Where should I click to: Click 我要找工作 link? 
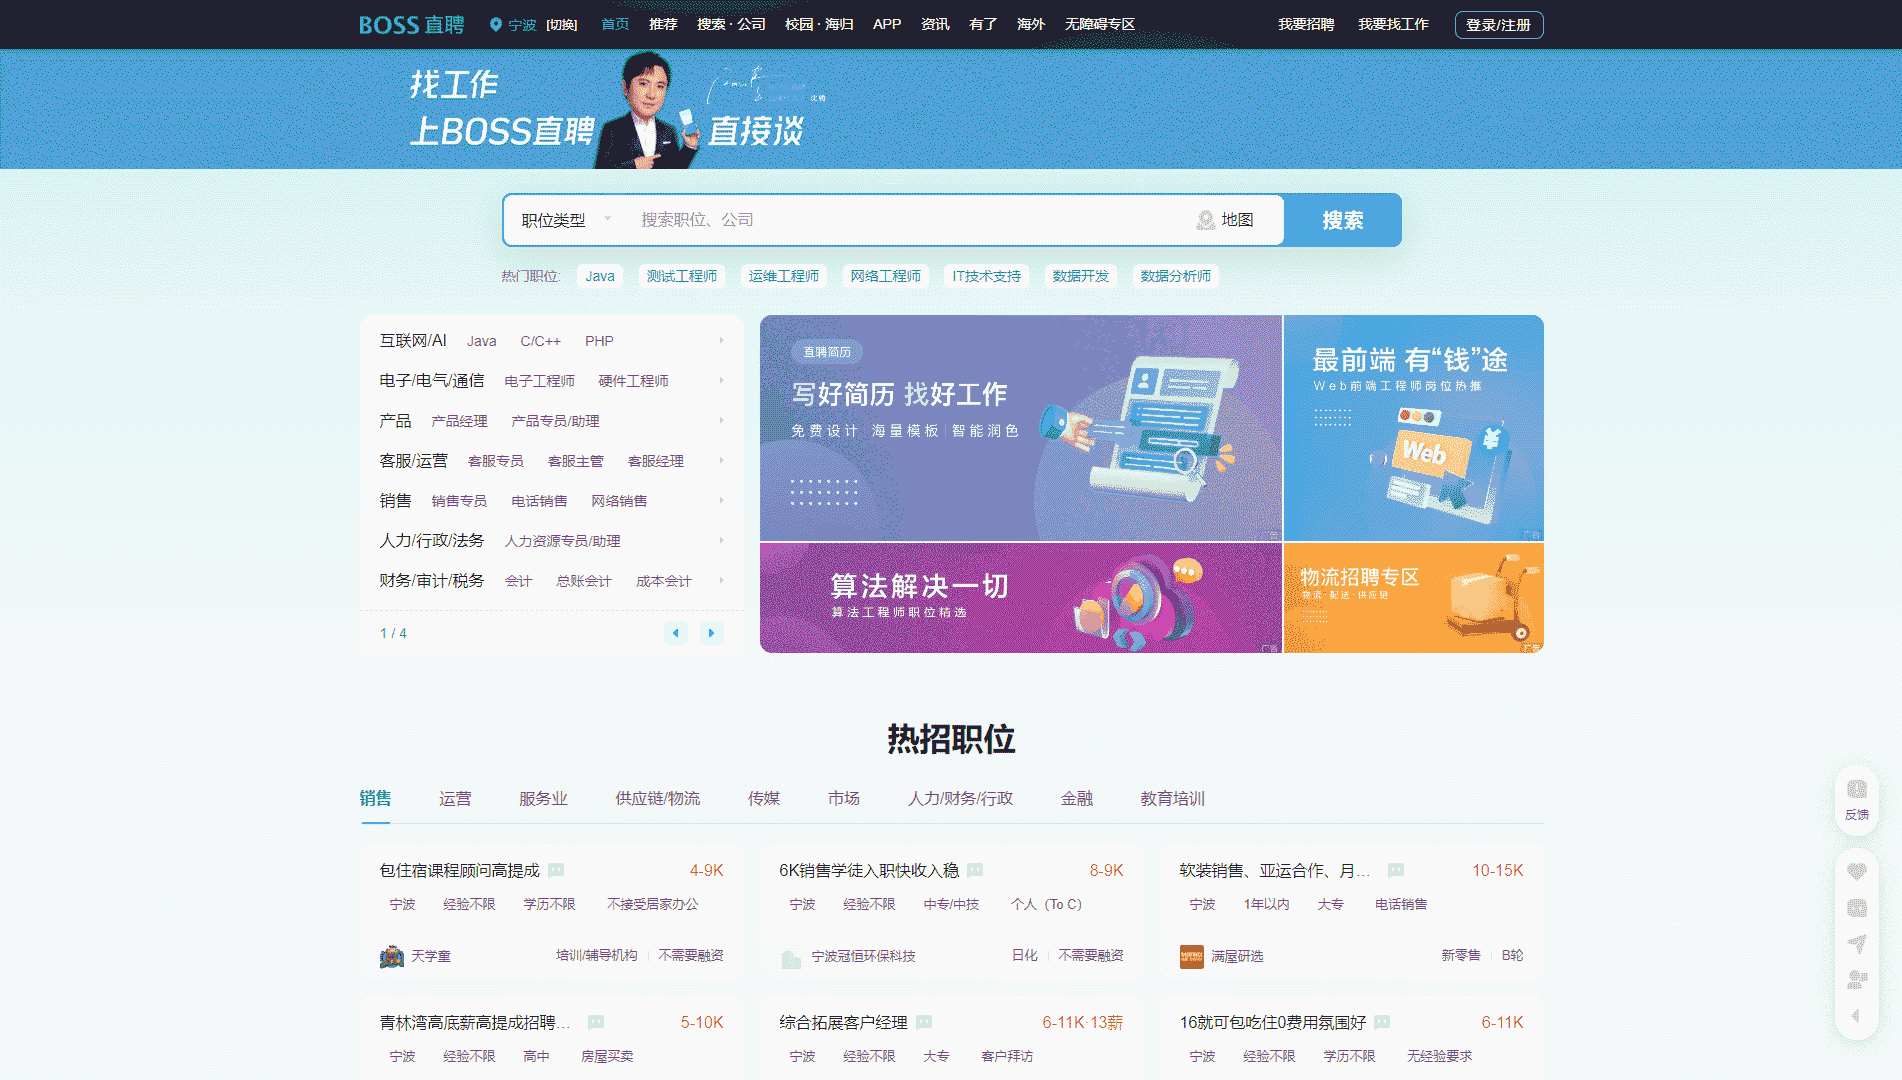pos(1393,24)
